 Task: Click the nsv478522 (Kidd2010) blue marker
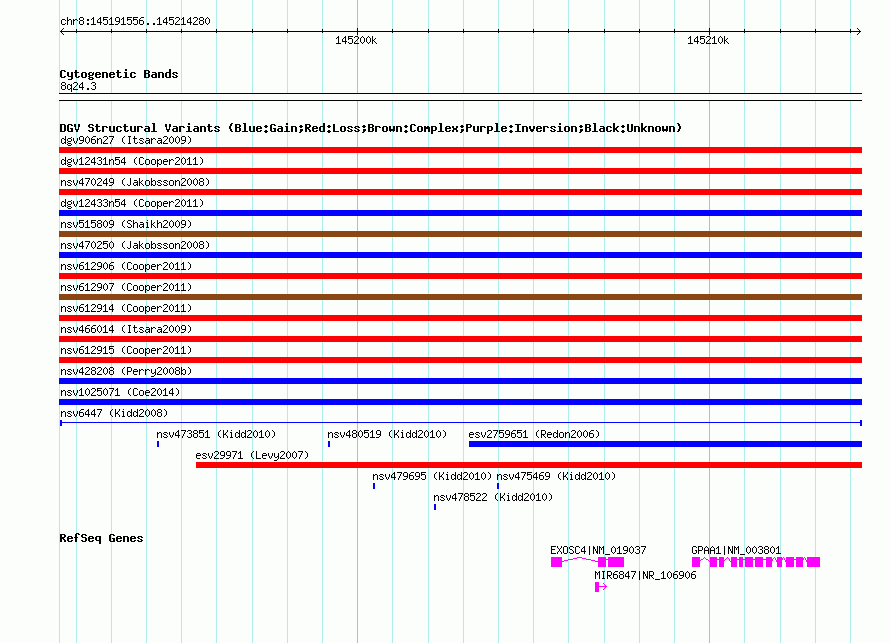click(435, 507)
